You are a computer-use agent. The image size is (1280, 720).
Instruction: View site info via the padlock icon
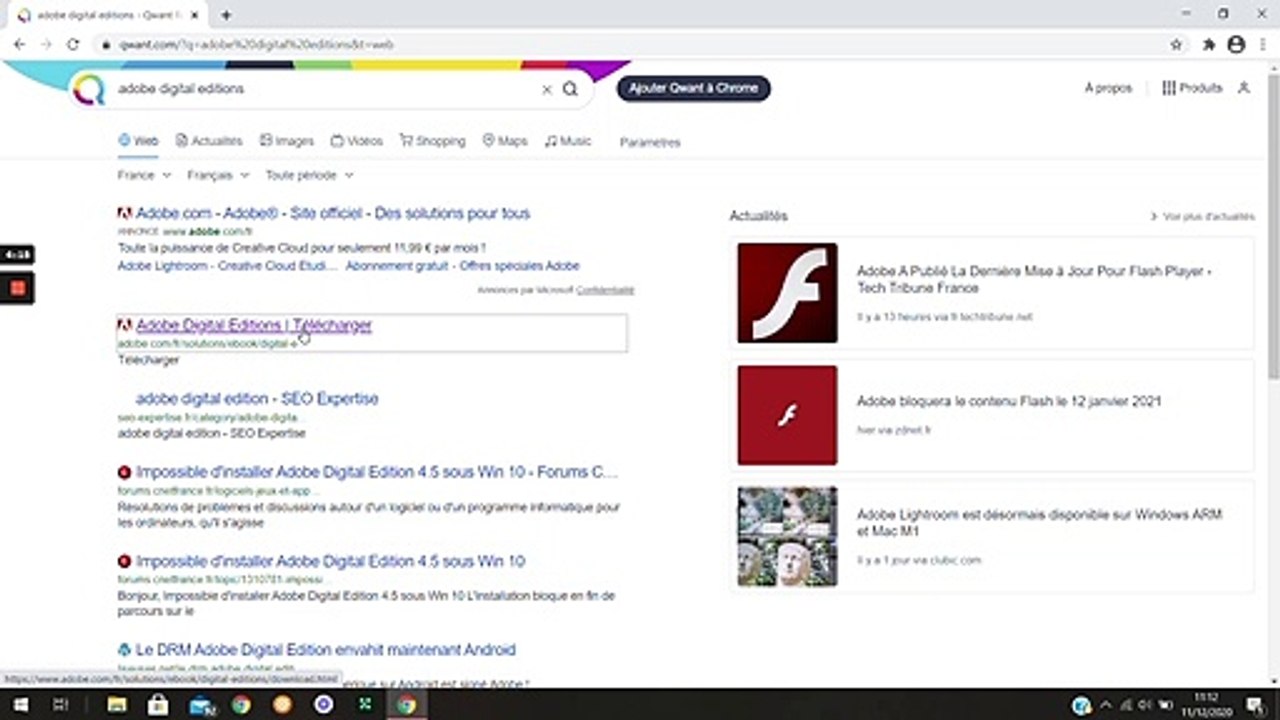[x=105, y=45]
